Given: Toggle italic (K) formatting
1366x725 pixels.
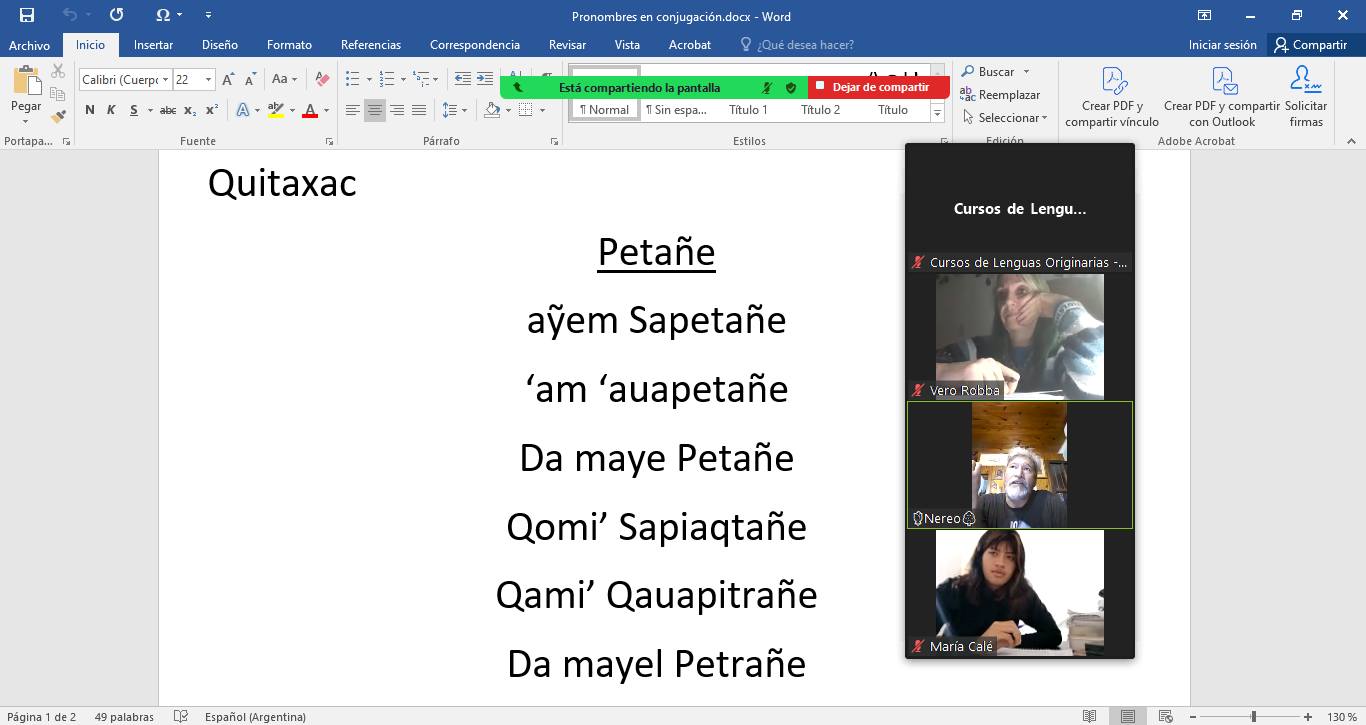Looking at the screenshot, I should 112,110.
